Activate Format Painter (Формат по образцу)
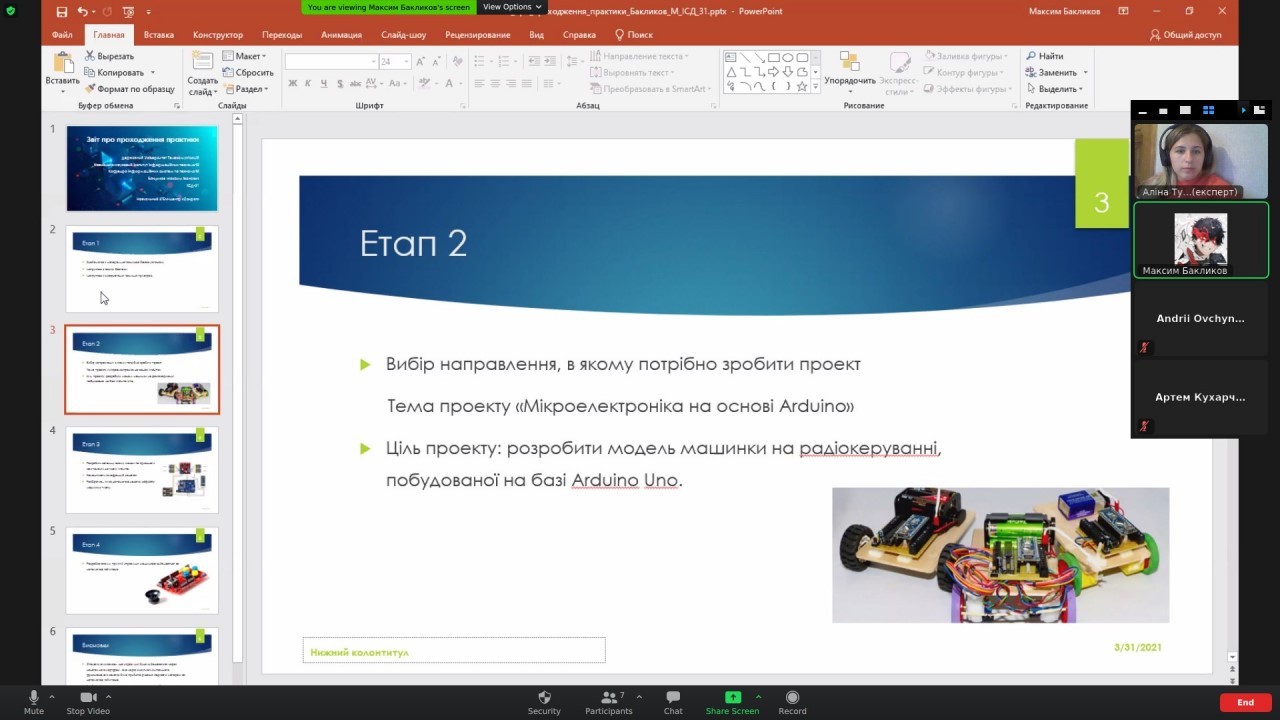The image size is (1280, 720). tap(129, 88)
